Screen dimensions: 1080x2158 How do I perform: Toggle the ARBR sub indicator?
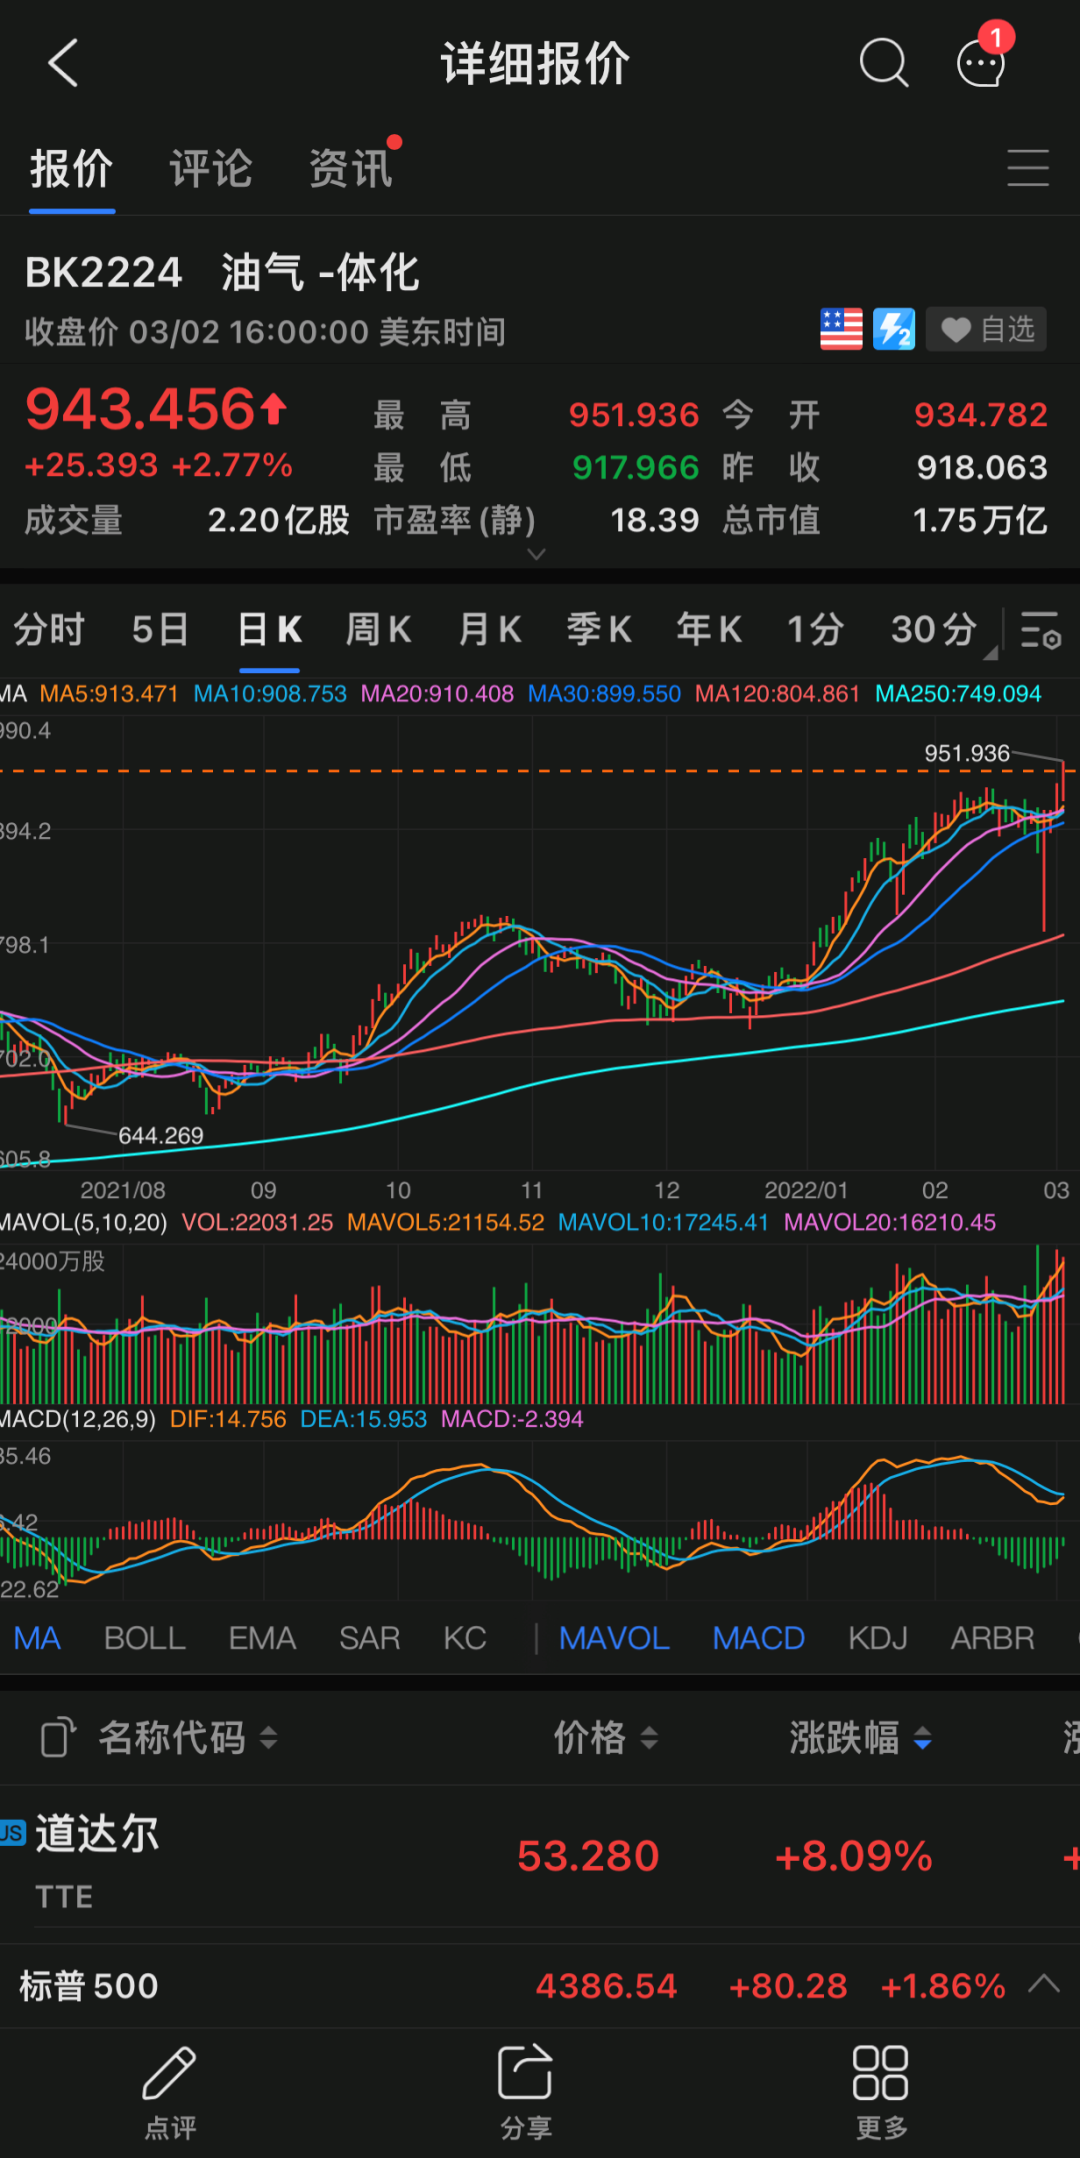(992, 1638)
